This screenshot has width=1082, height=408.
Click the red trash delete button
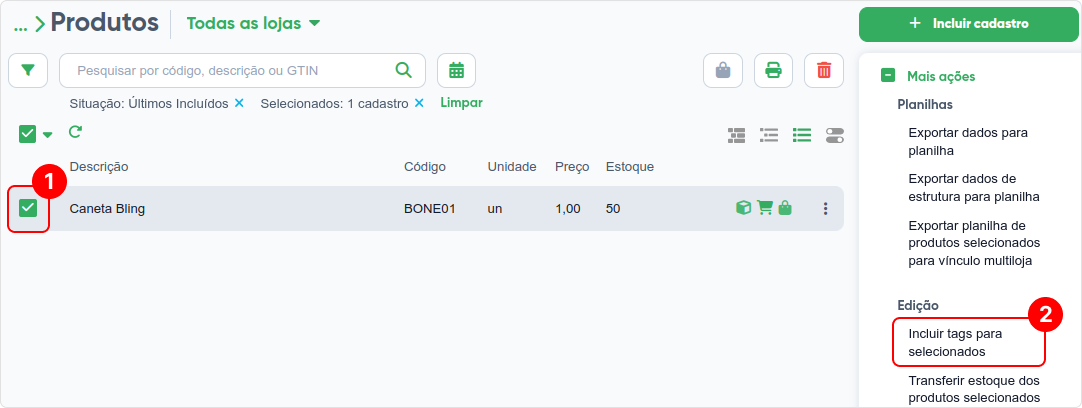(x=824, y=70)
